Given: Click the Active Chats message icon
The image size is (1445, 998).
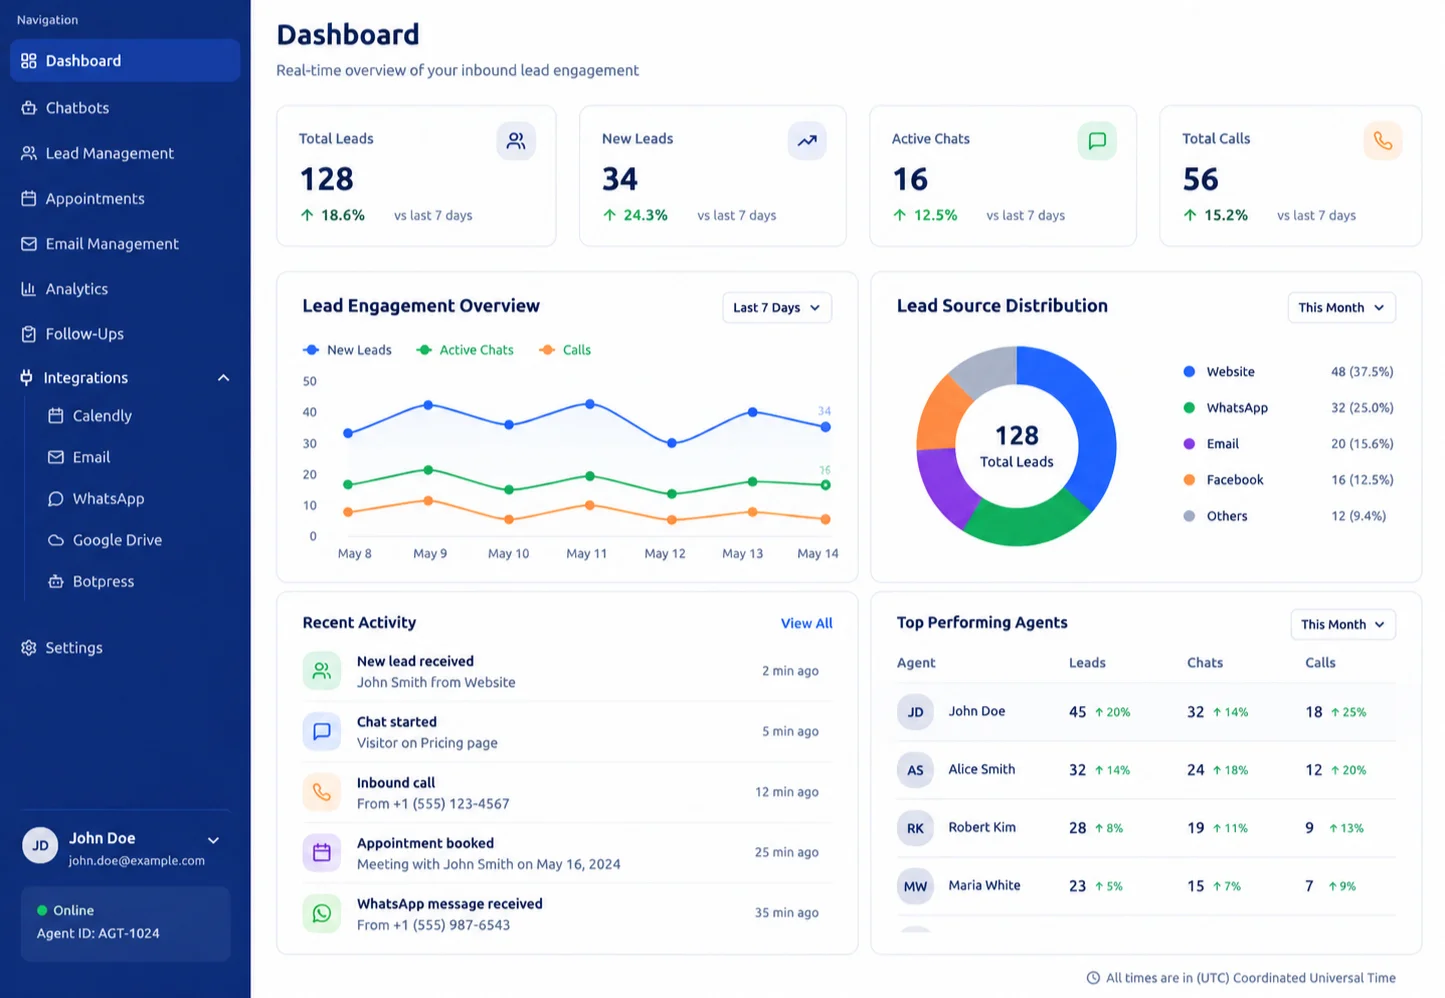Looking at the screenshot, I should click(1097, 141).
